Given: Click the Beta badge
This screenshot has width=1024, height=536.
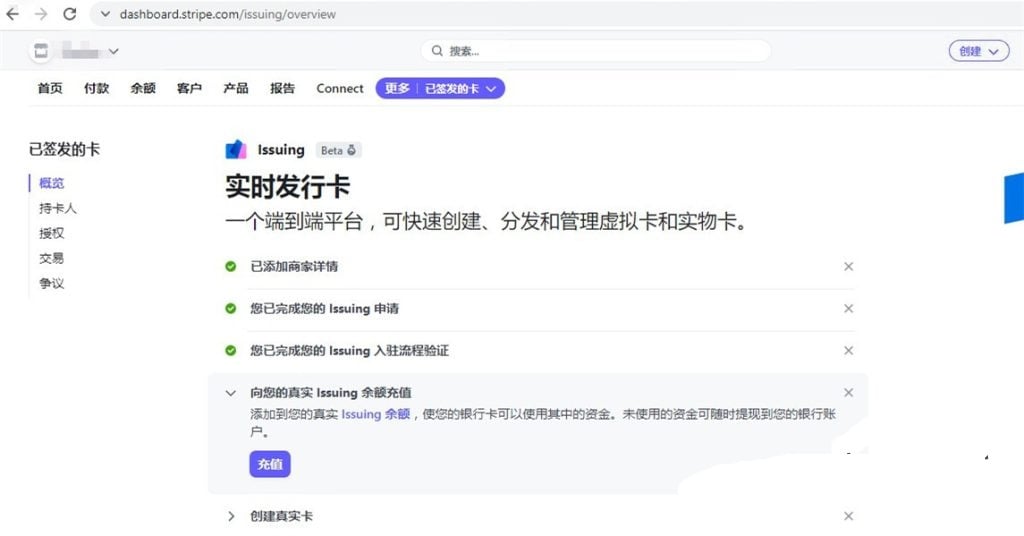Looking at the screenshot, I should pos(338,150).
